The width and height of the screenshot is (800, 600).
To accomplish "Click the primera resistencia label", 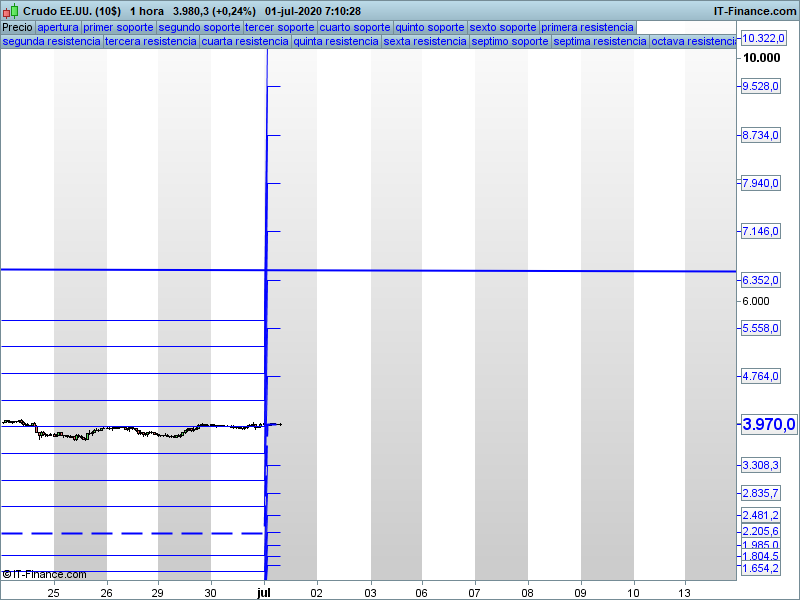I will pyautogui.click(x=587, y=27).
